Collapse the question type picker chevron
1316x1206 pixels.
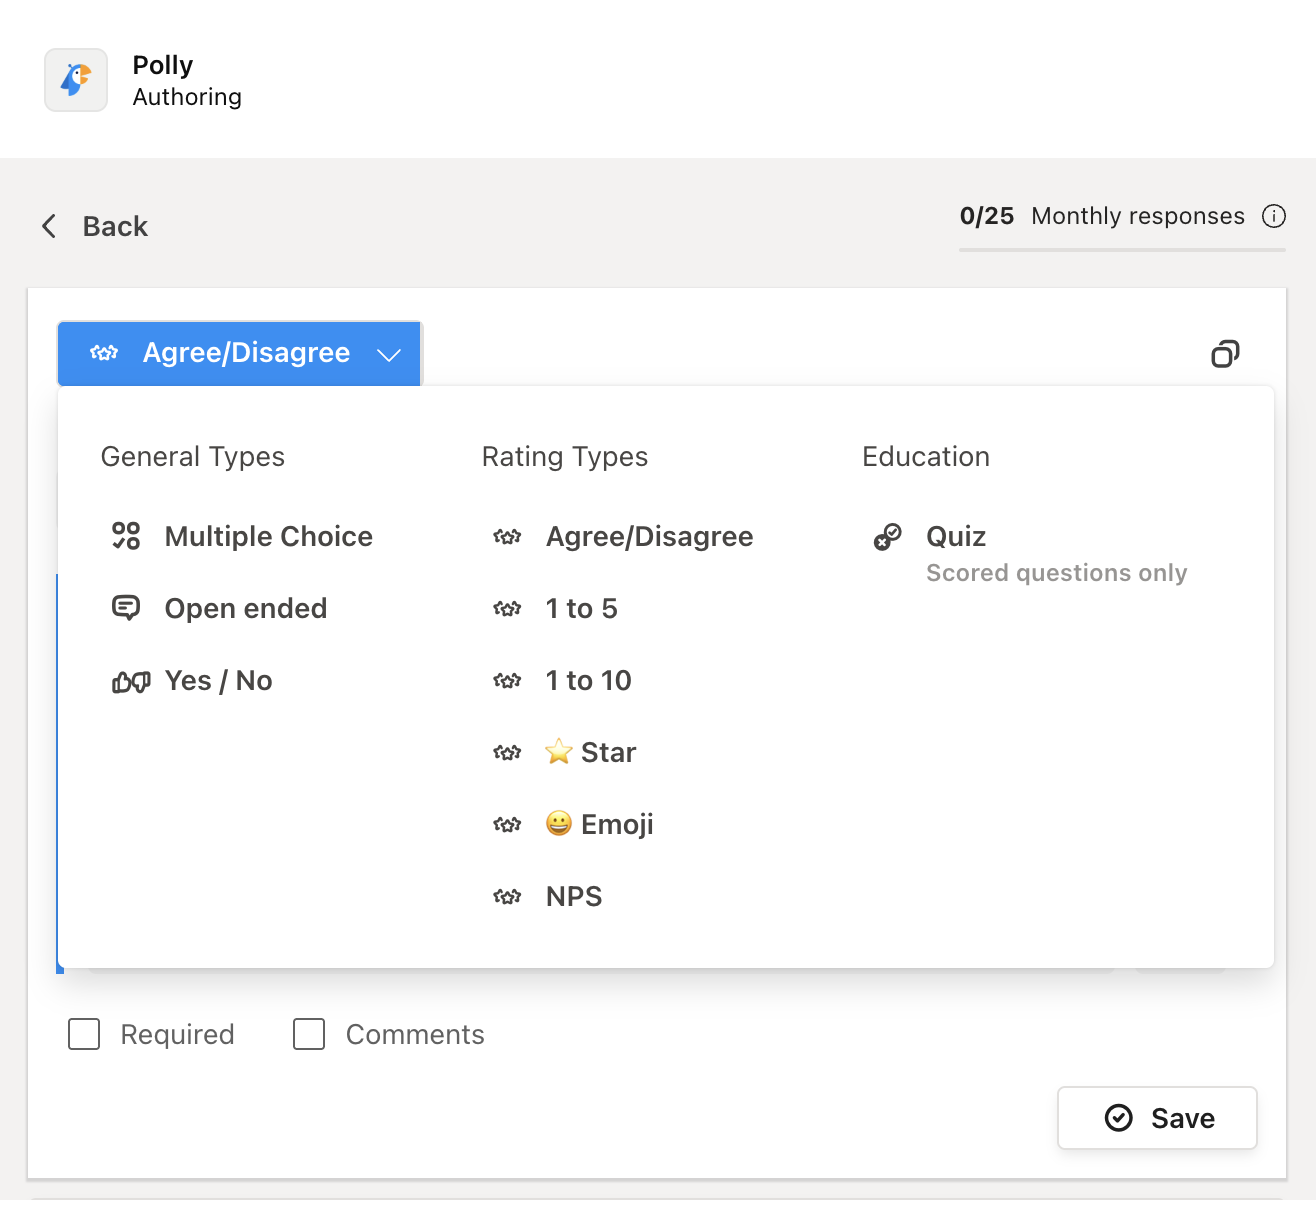point(391,353)
